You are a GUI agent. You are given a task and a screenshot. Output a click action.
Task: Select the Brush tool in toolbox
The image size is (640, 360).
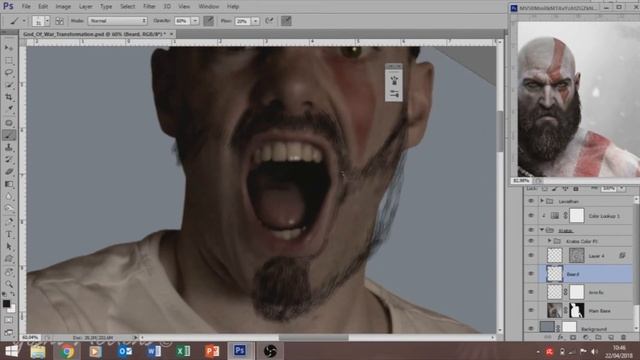pos(9,135)
